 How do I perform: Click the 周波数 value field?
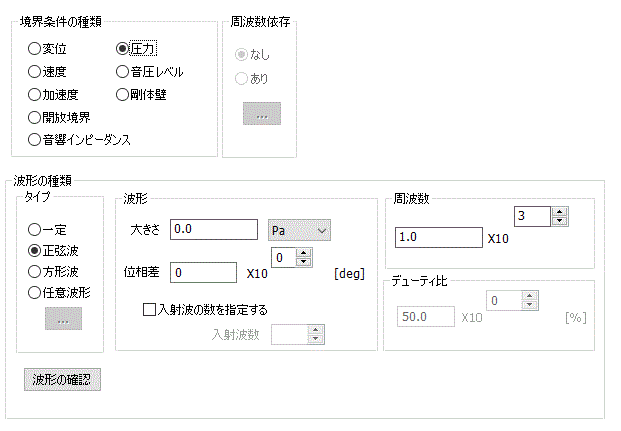[x=439, y=238]
